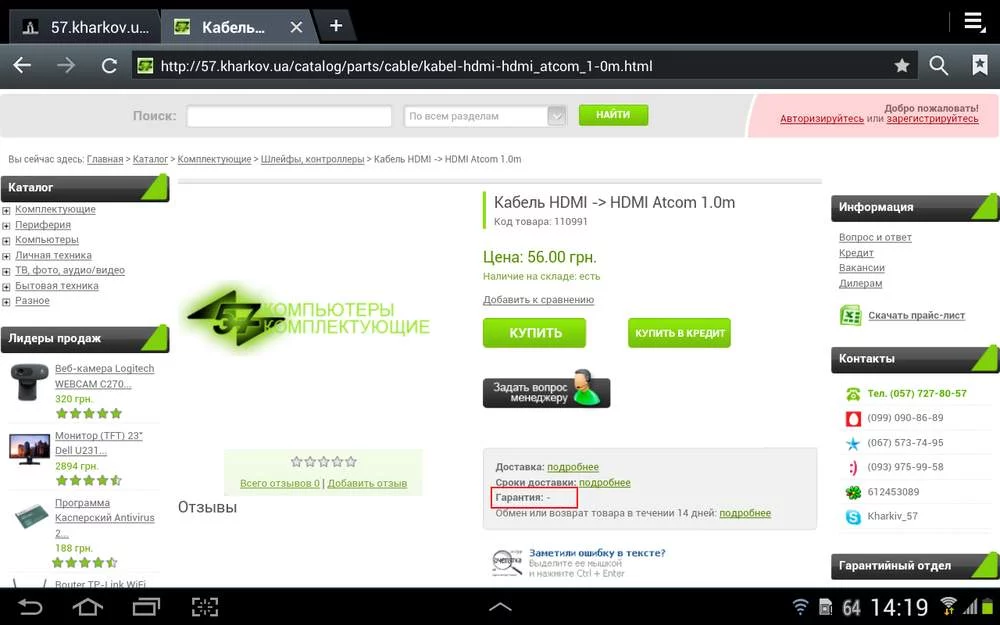
Task: Click Добавить отзыв link
Action: pos(367,483)
